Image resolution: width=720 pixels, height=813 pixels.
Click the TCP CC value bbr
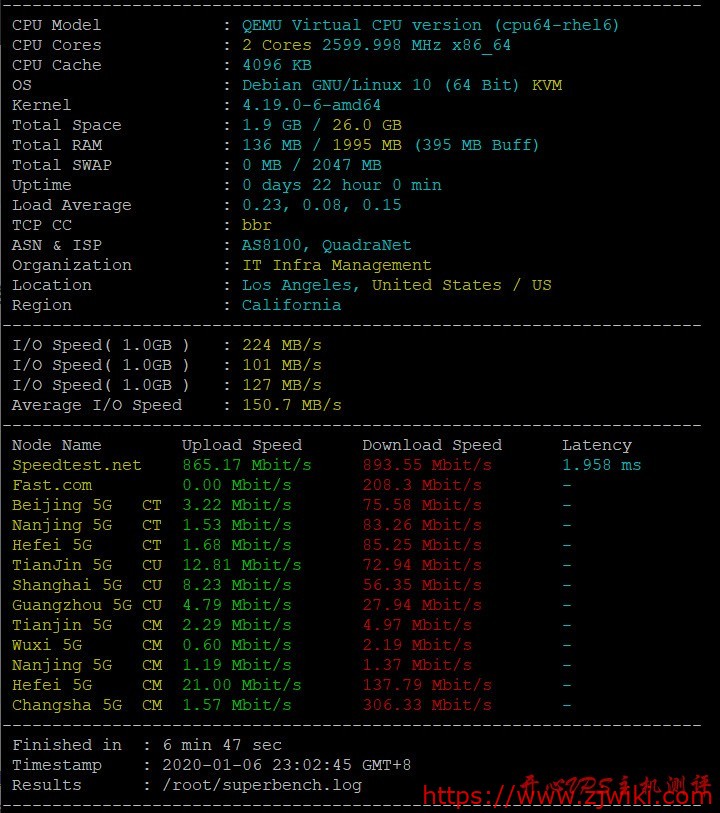click(256, 225)
